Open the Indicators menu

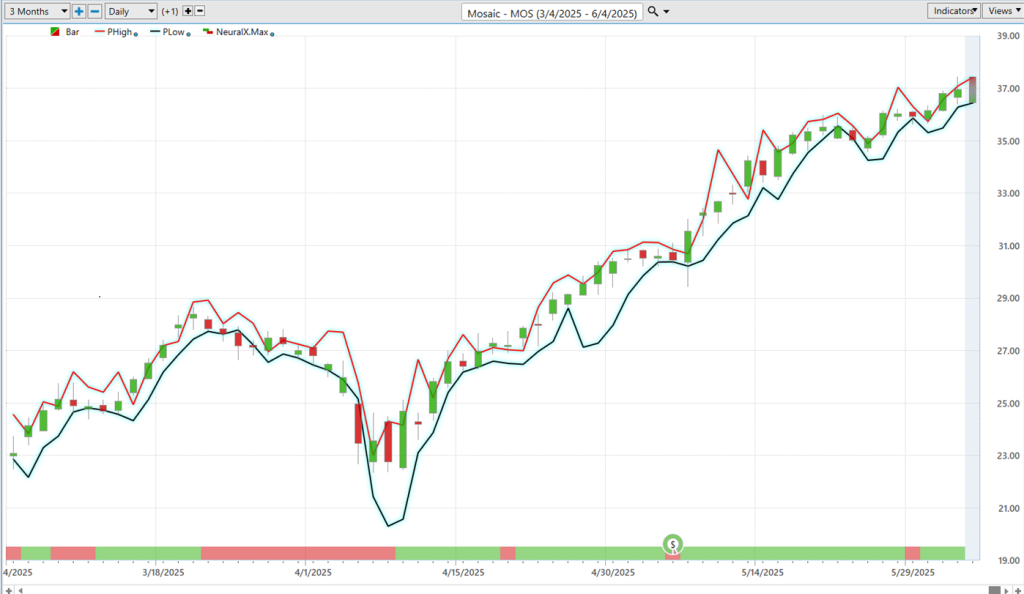click(x=953, y=11)
